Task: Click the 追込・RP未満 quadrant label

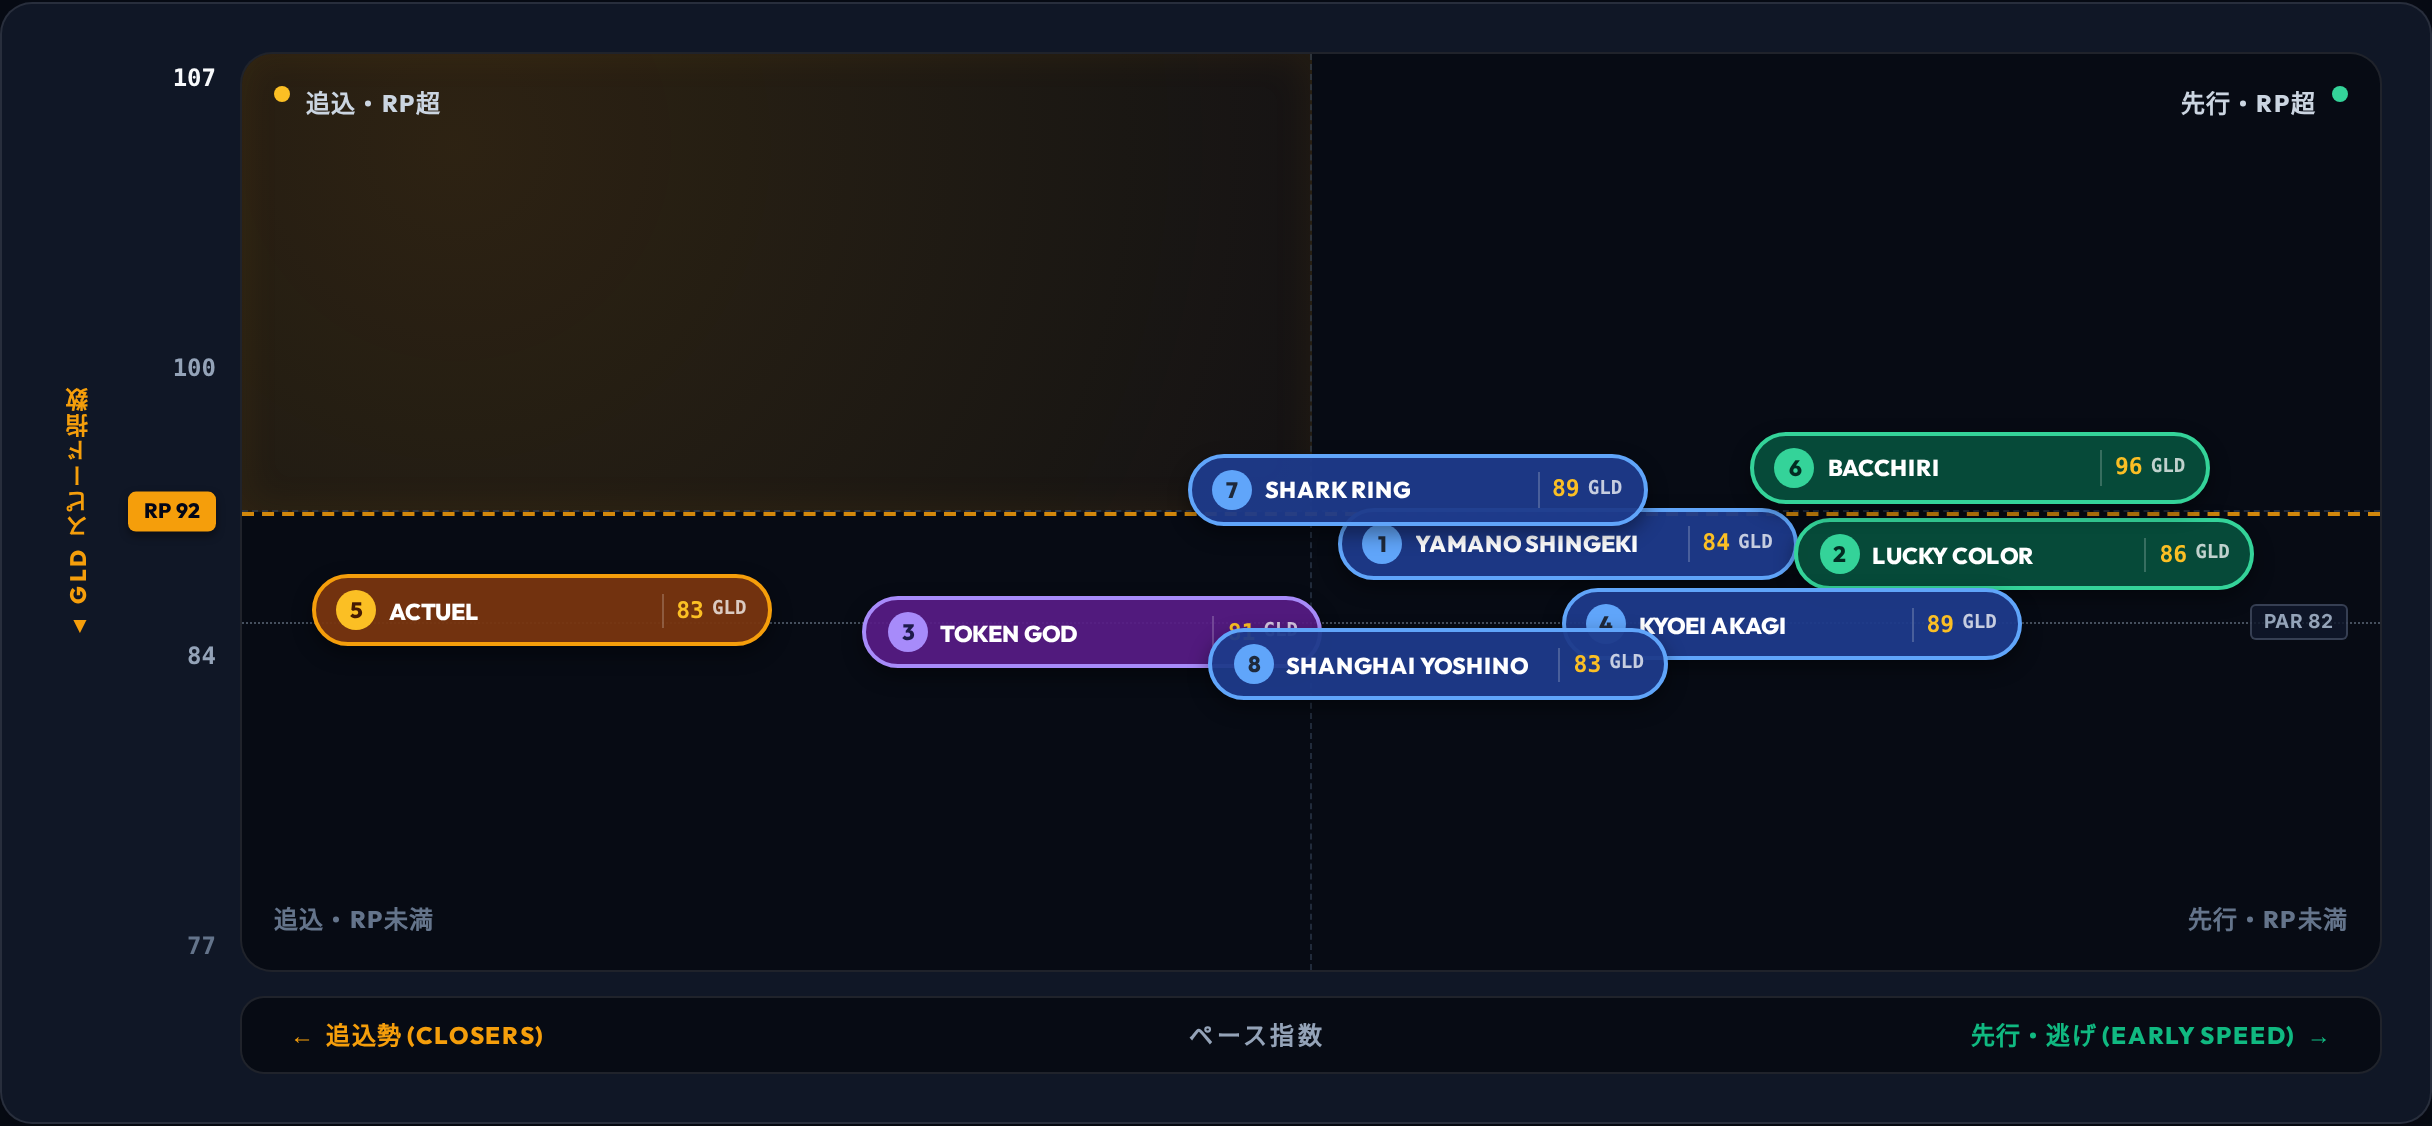Action: [x=353, y=920]
